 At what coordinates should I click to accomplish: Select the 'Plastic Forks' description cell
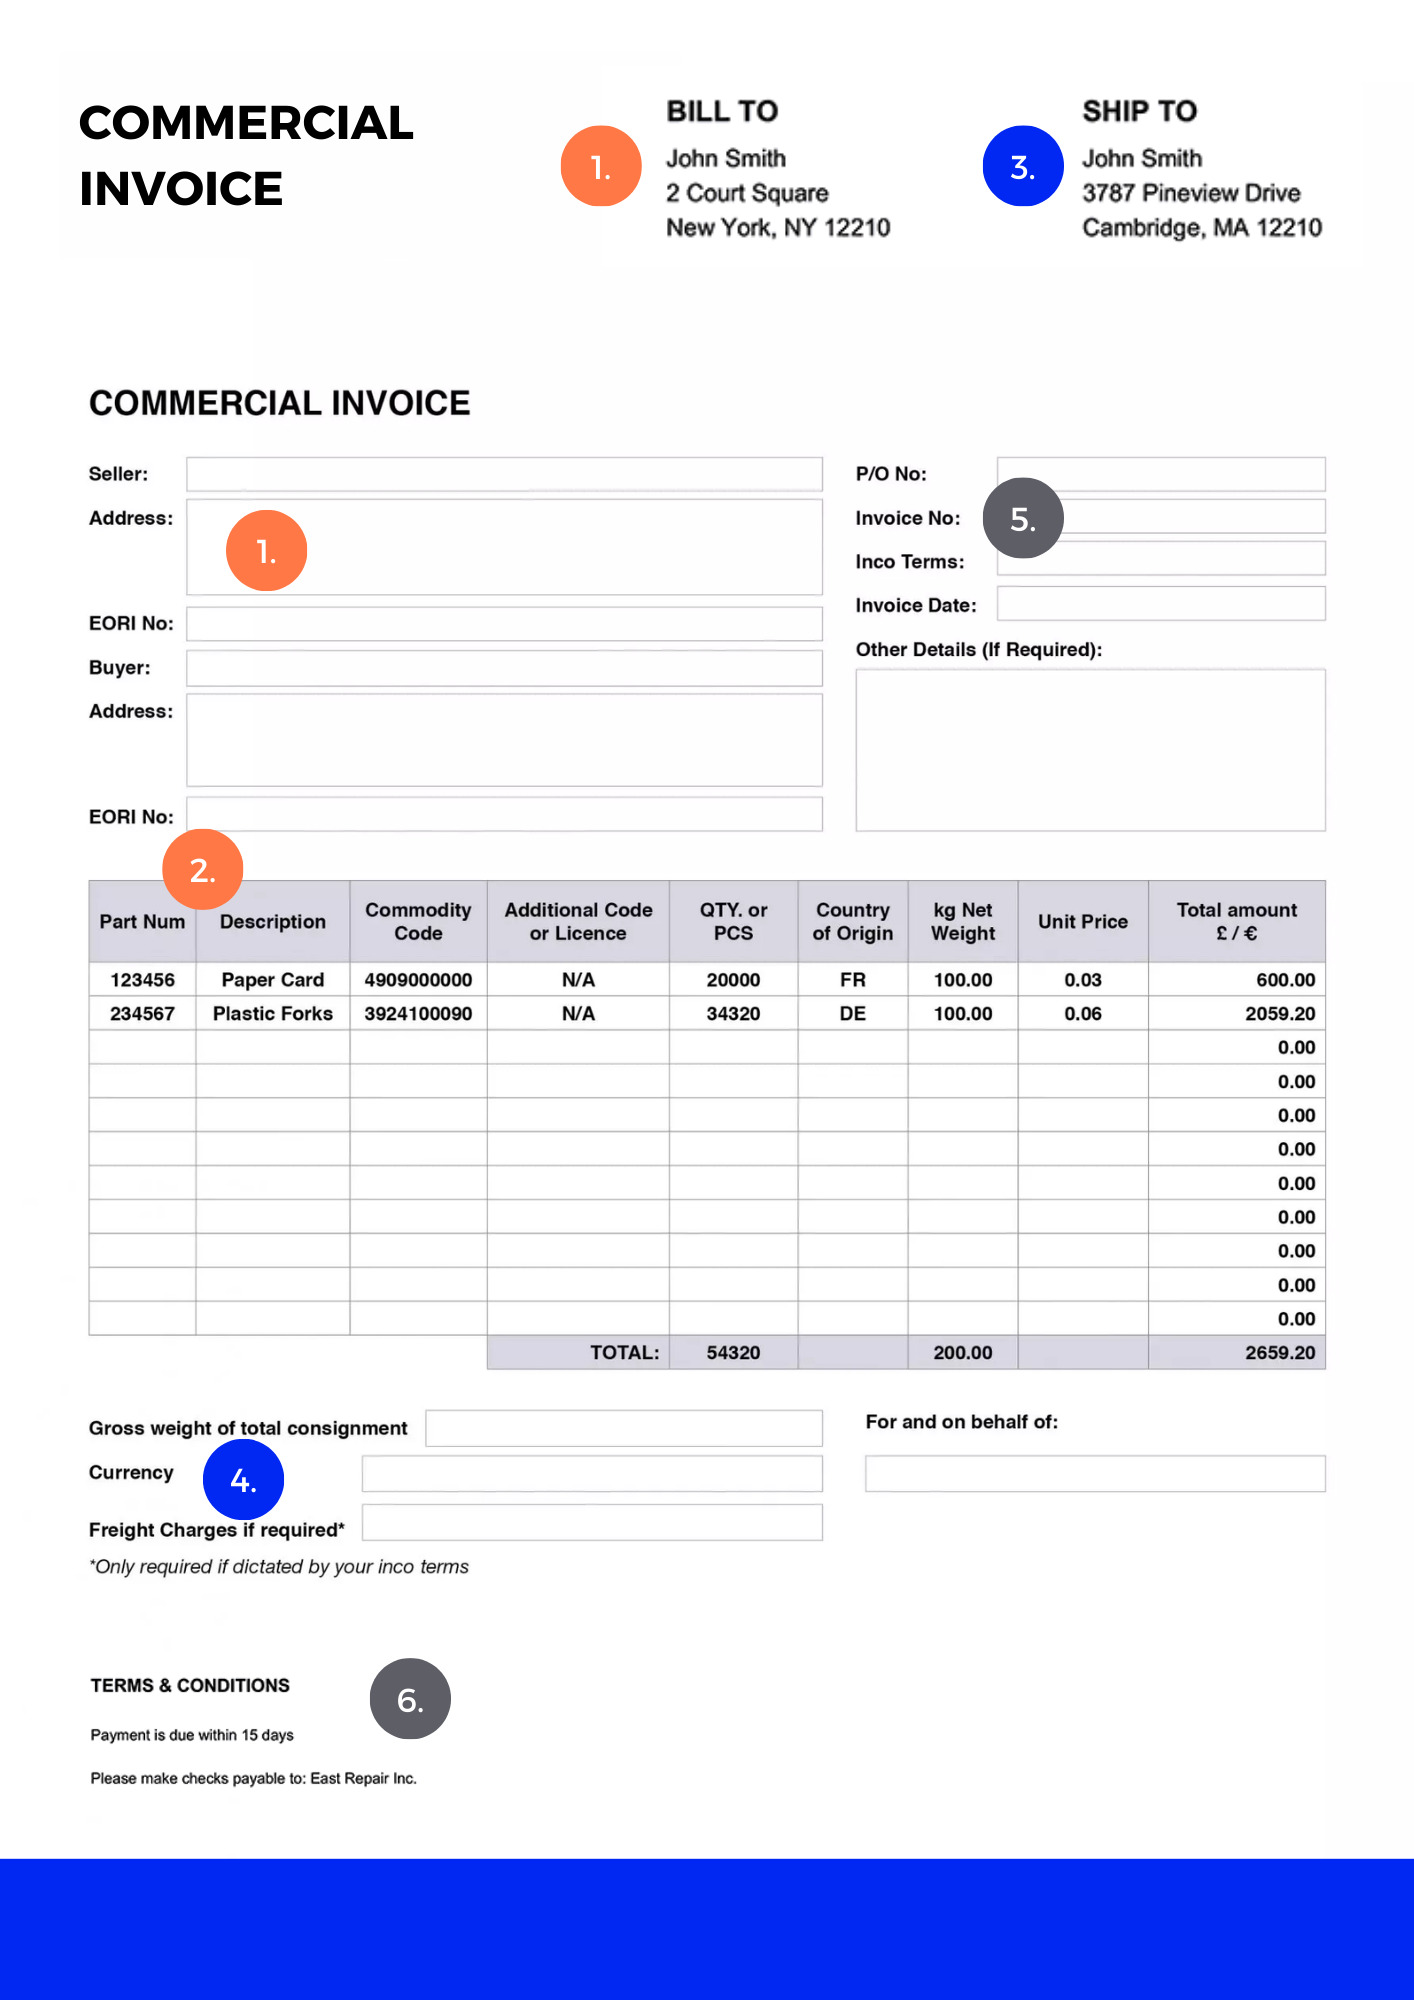click(273, 1014)
